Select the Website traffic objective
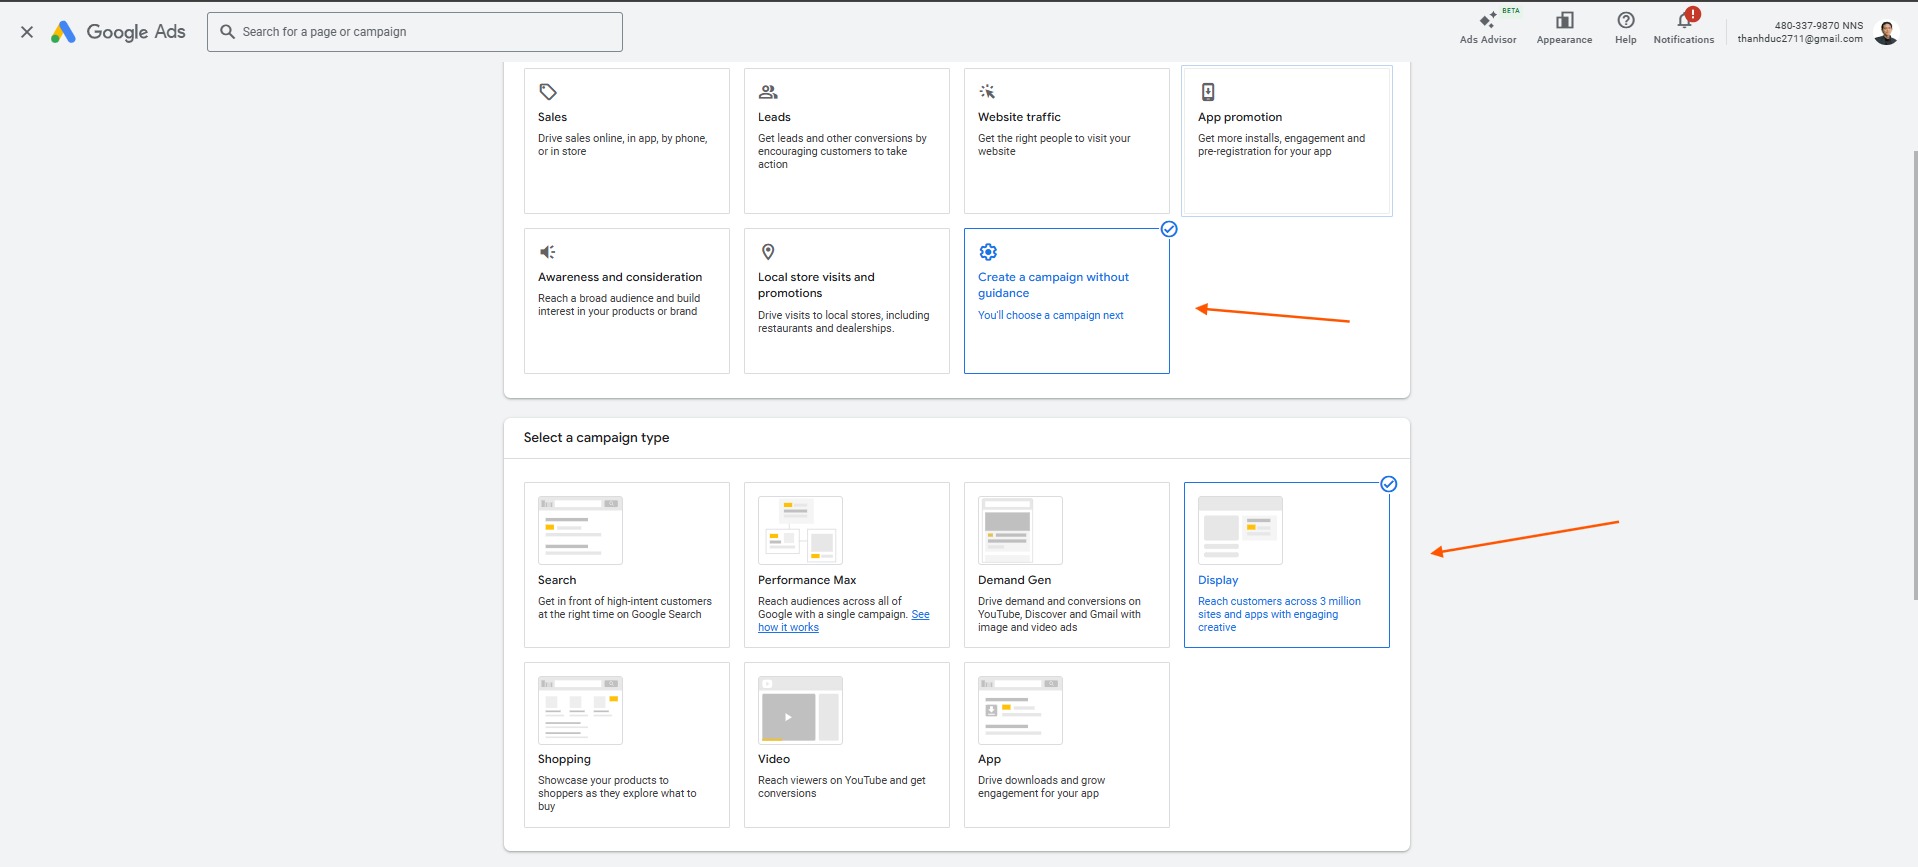1918x867 pixels. (x=1066, y=140)
